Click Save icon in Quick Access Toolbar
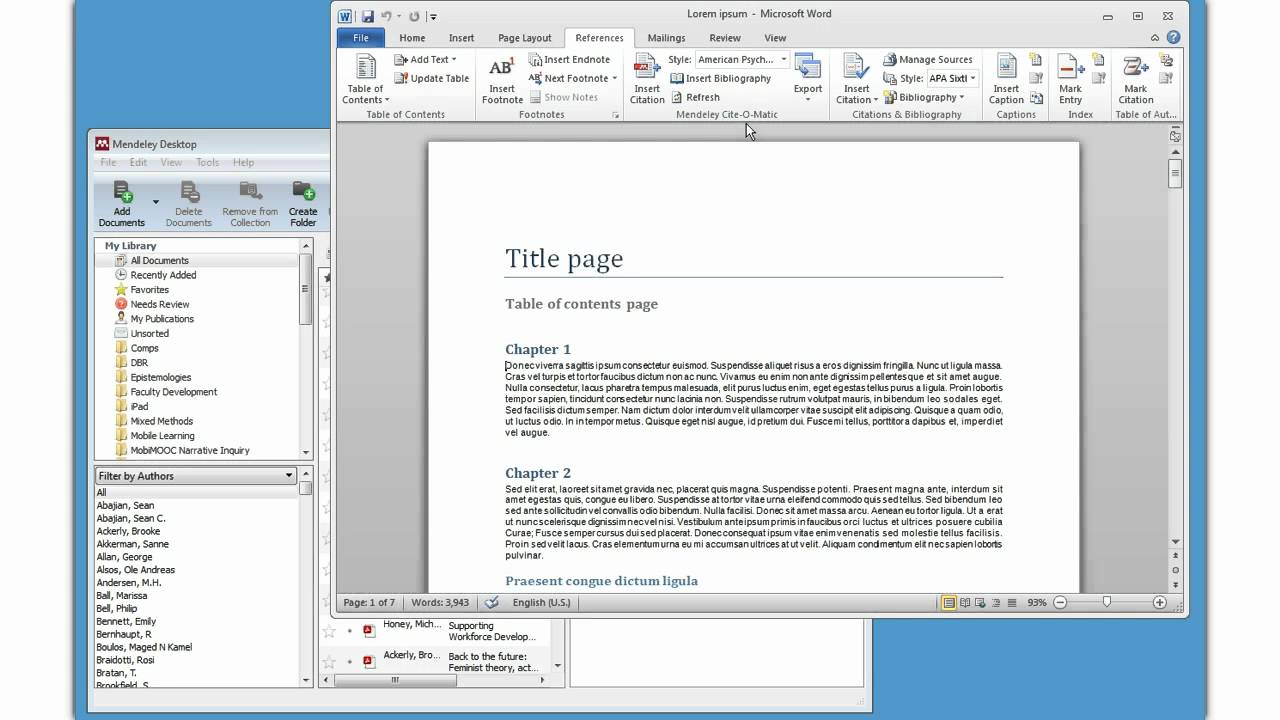The height and width of the screenshot is (720, 1280). pos(368,15)
